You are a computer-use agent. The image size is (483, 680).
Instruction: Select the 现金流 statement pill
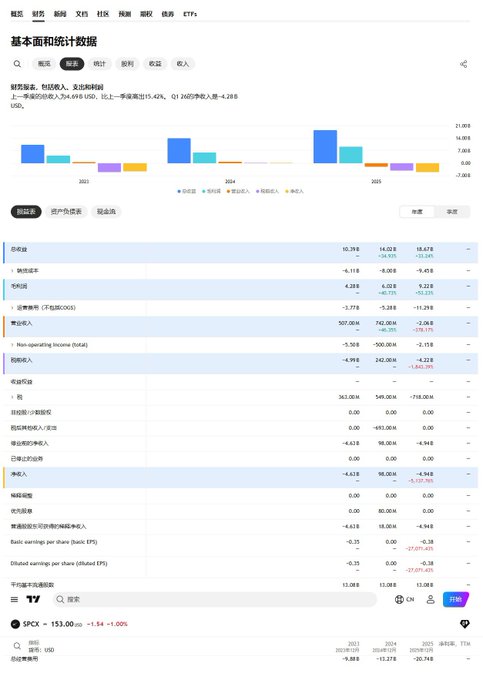[106, 212]
